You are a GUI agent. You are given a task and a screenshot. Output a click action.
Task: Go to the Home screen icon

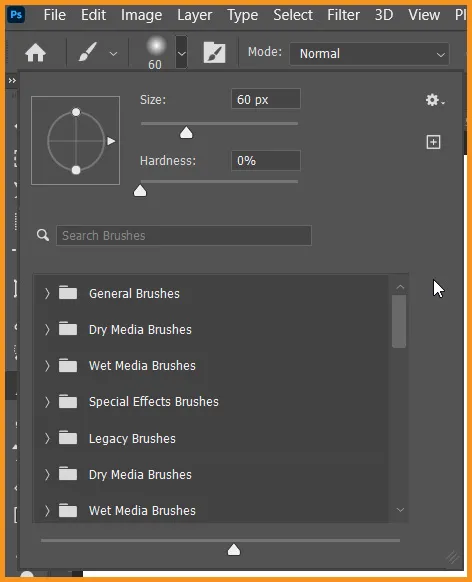click(36, 53)
